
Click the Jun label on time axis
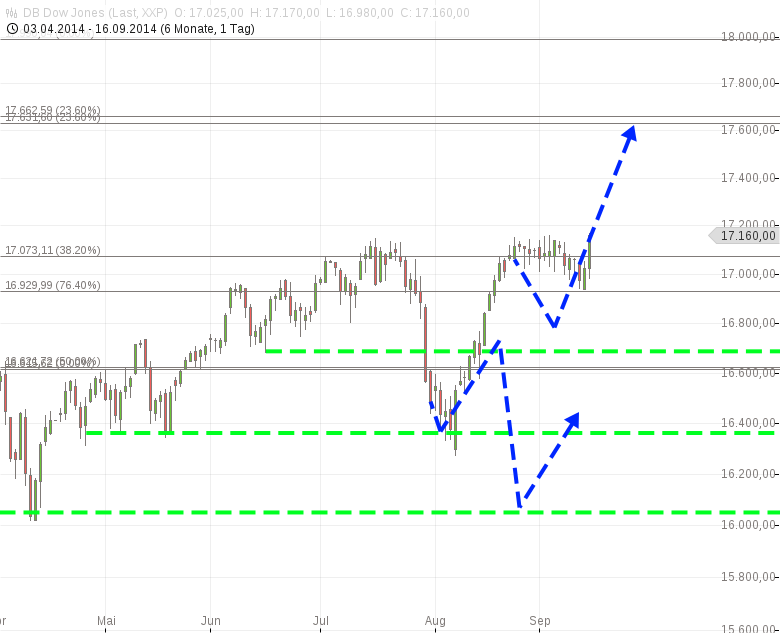[x=211, y=620]
